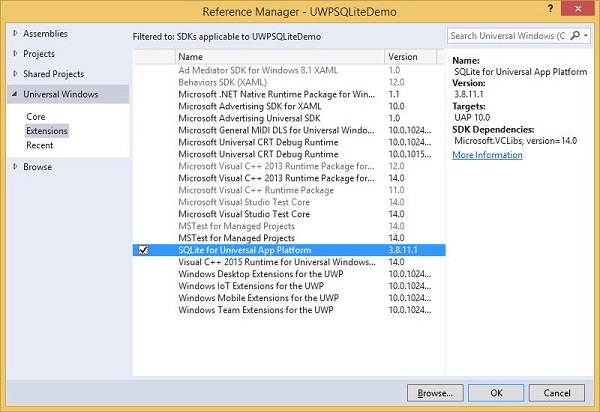Select Microsoft Visual C++ Runtime Package 11.0

point(289,190)
